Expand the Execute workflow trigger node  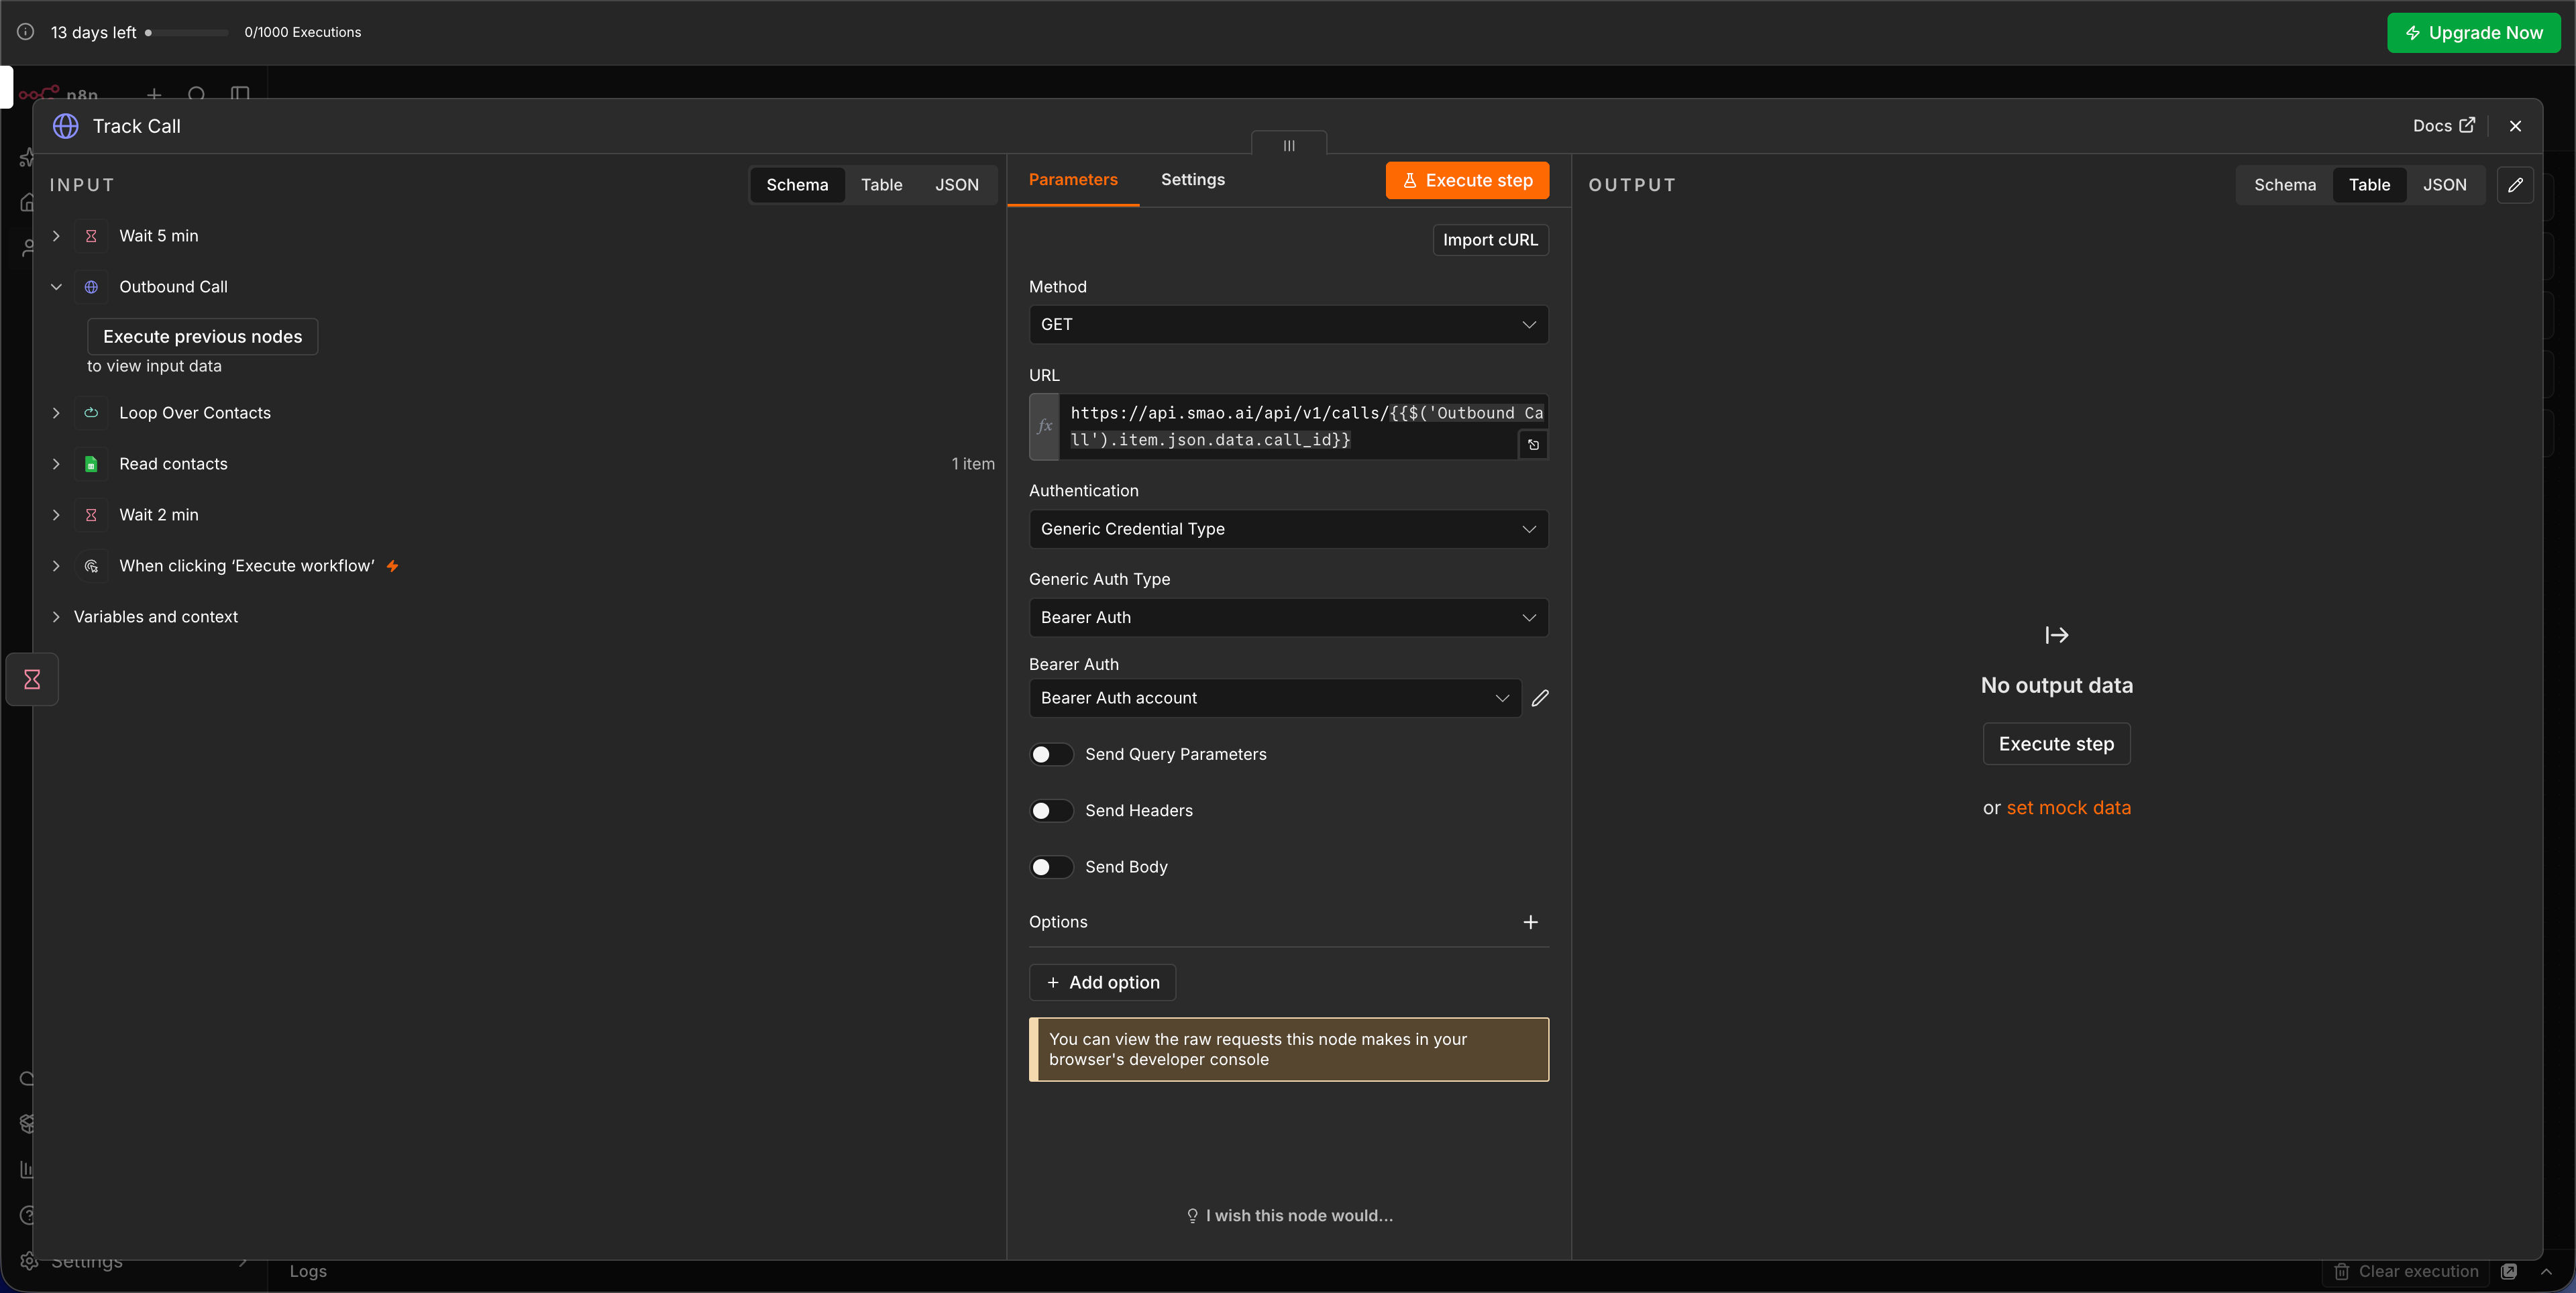[56, 566]
